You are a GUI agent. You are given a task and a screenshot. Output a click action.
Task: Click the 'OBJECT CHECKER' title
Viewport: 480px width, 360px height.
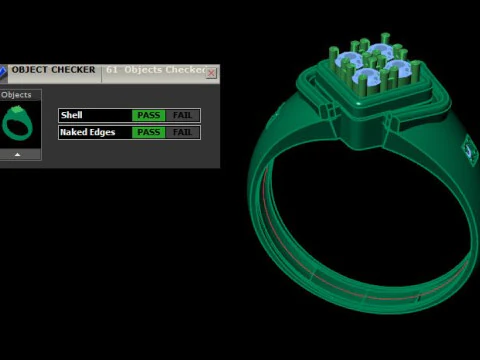coord(53,70)
